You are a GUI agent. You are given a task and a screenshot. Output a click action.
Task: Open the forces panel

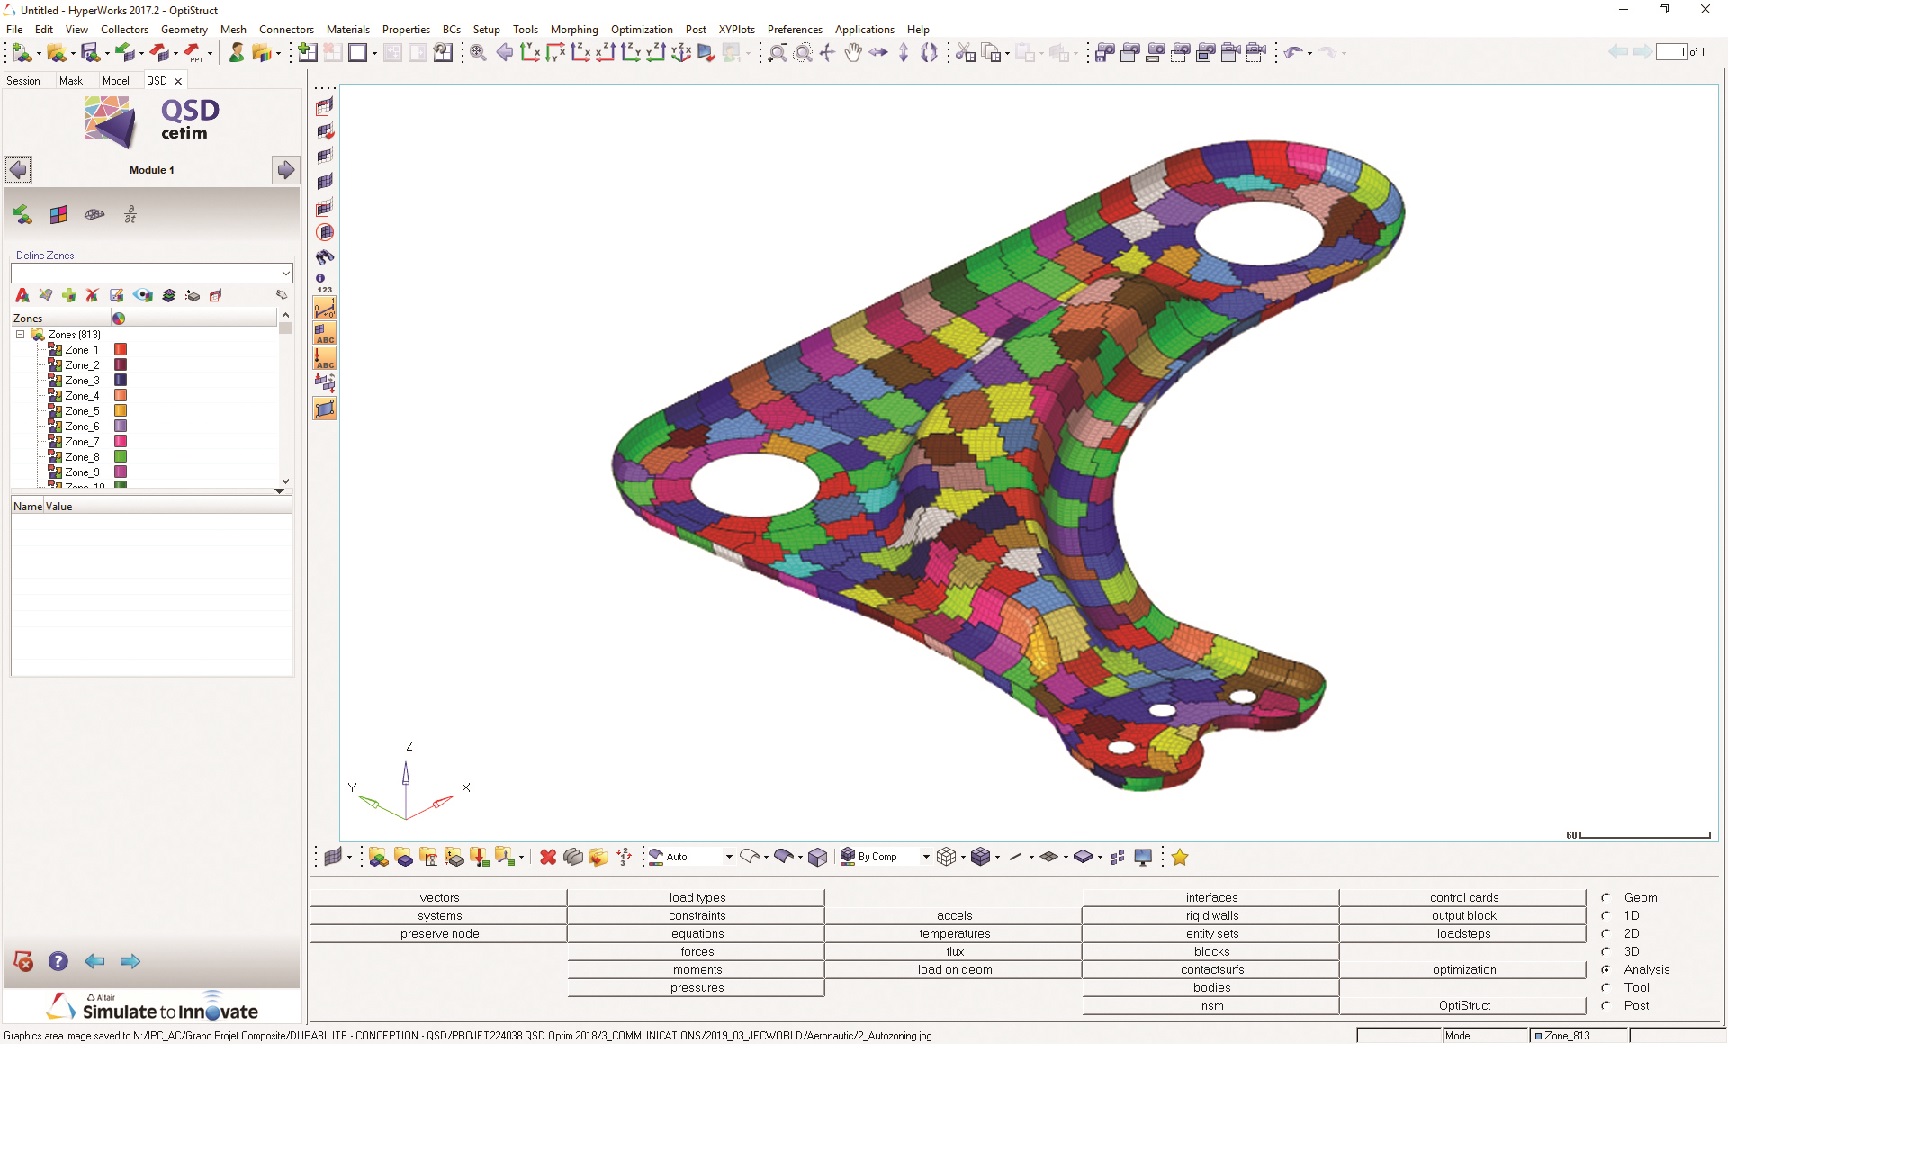tap(697, 952)
